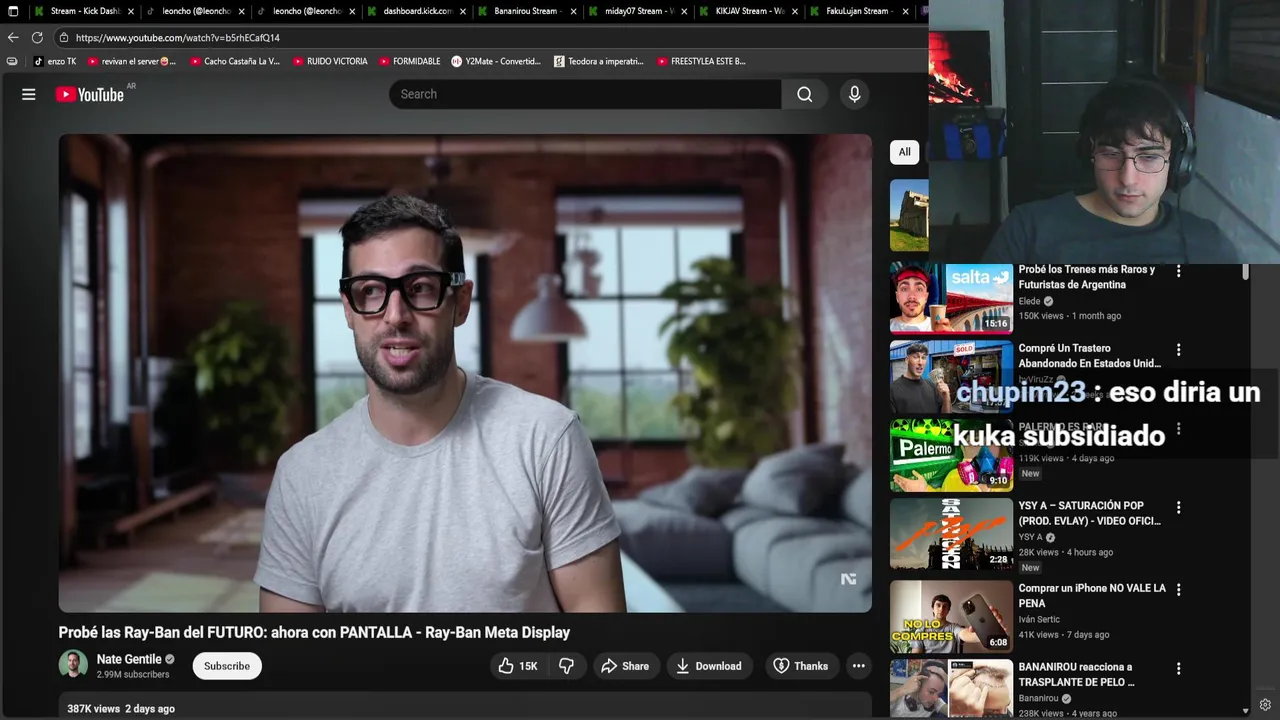The height and width of the screenshot is (720, 1280).
Task: Open the YouTube guide hamburger menu
Action: coord(29,94)
